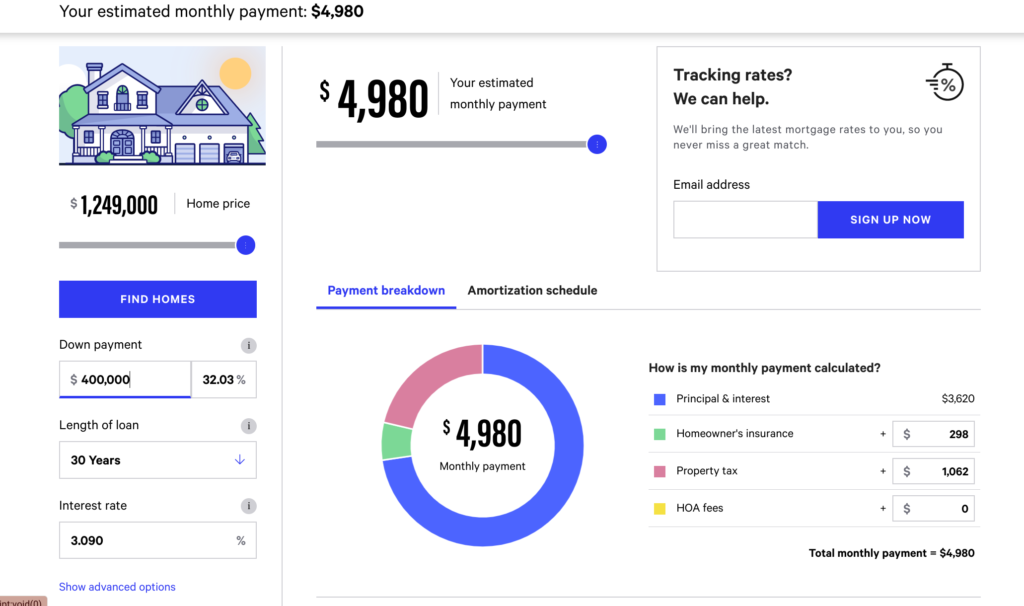
Task: Select the Payment breakdown tab
Action: point(386,291)
